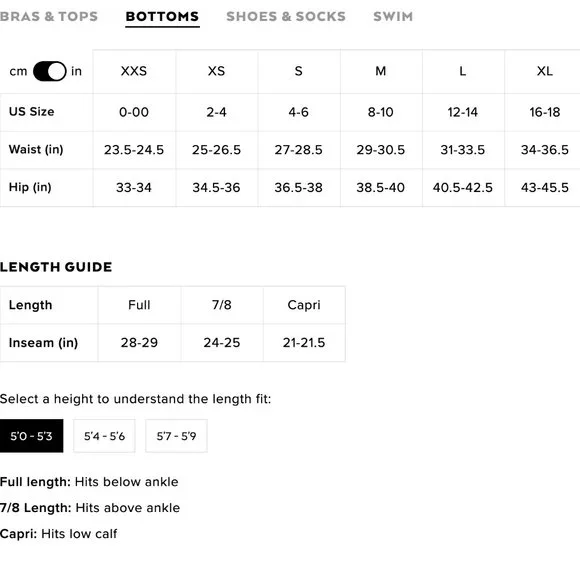Open the Bras & Tops tab
The image size is (580, 580).
tap(49, 17)
